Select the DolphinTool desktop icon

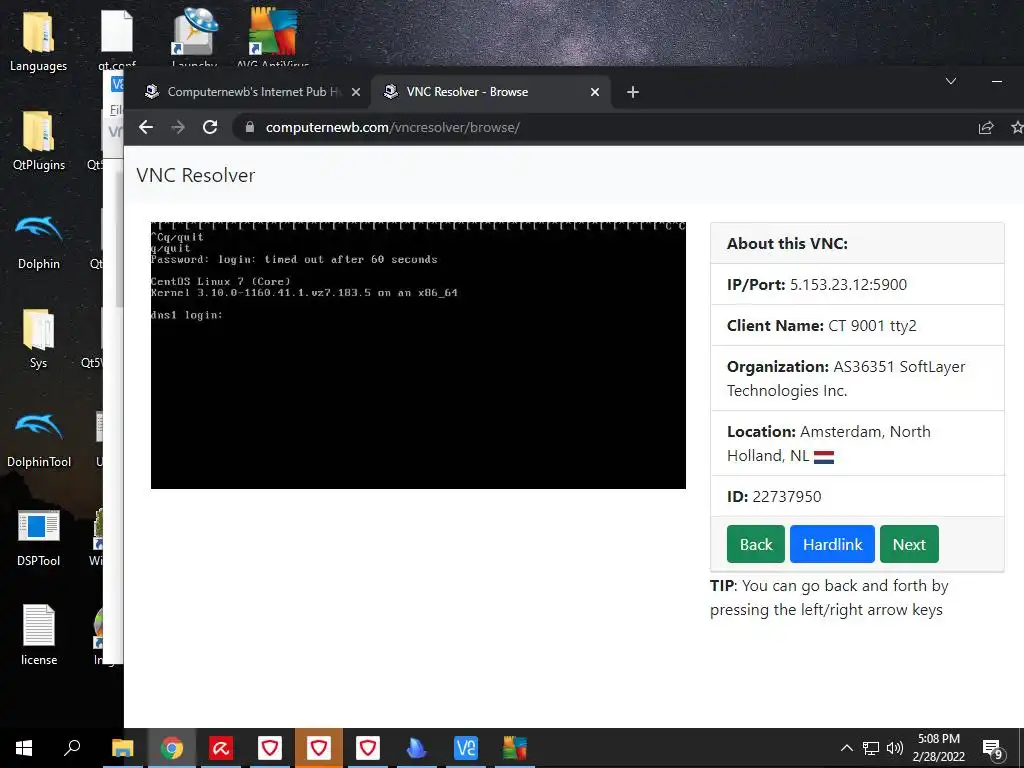[39, 439]
